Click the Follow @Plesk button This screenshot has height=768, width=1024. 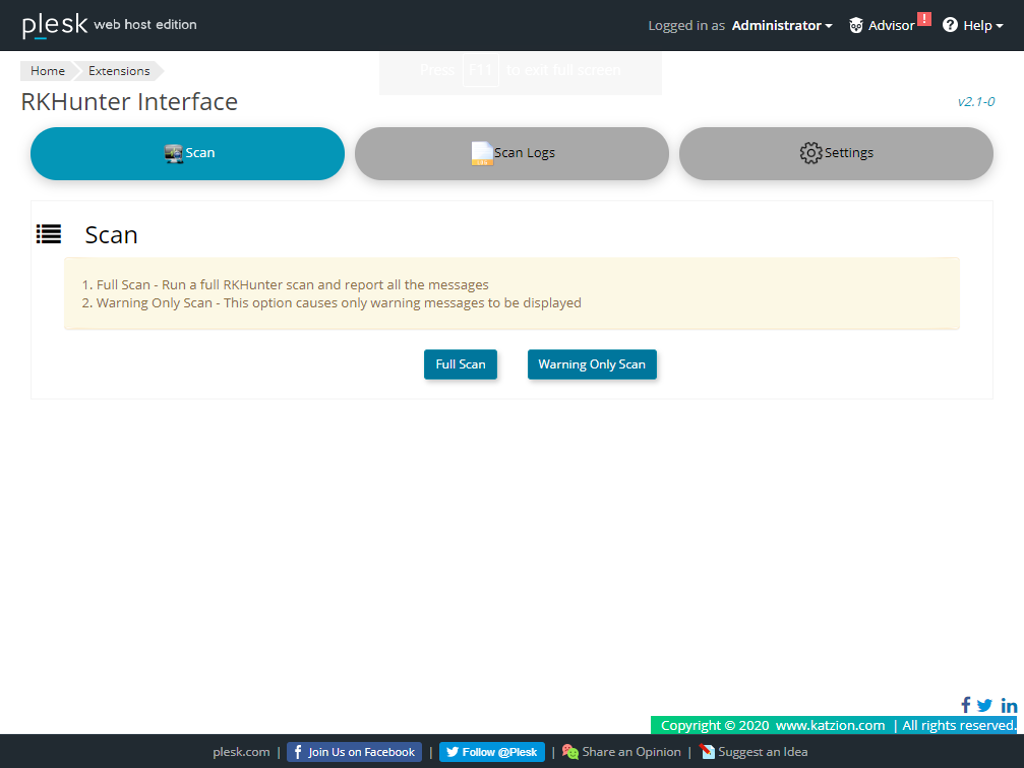(492, 752)
